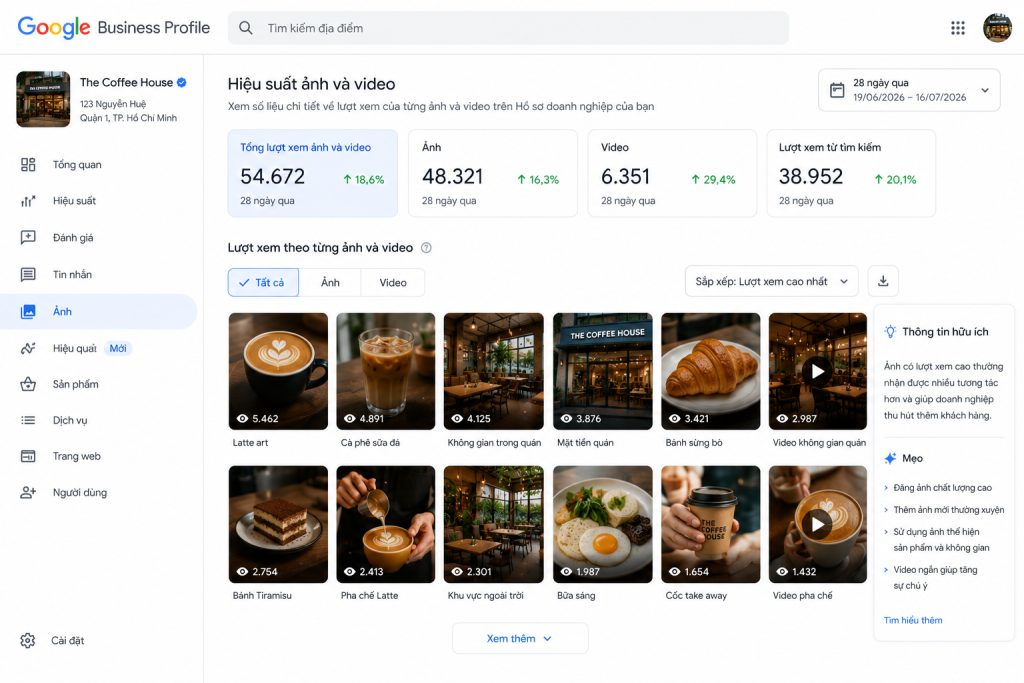Screen dimensions: 1024x683
Task: Select the Tất cả filter
Action: (263, 282)
